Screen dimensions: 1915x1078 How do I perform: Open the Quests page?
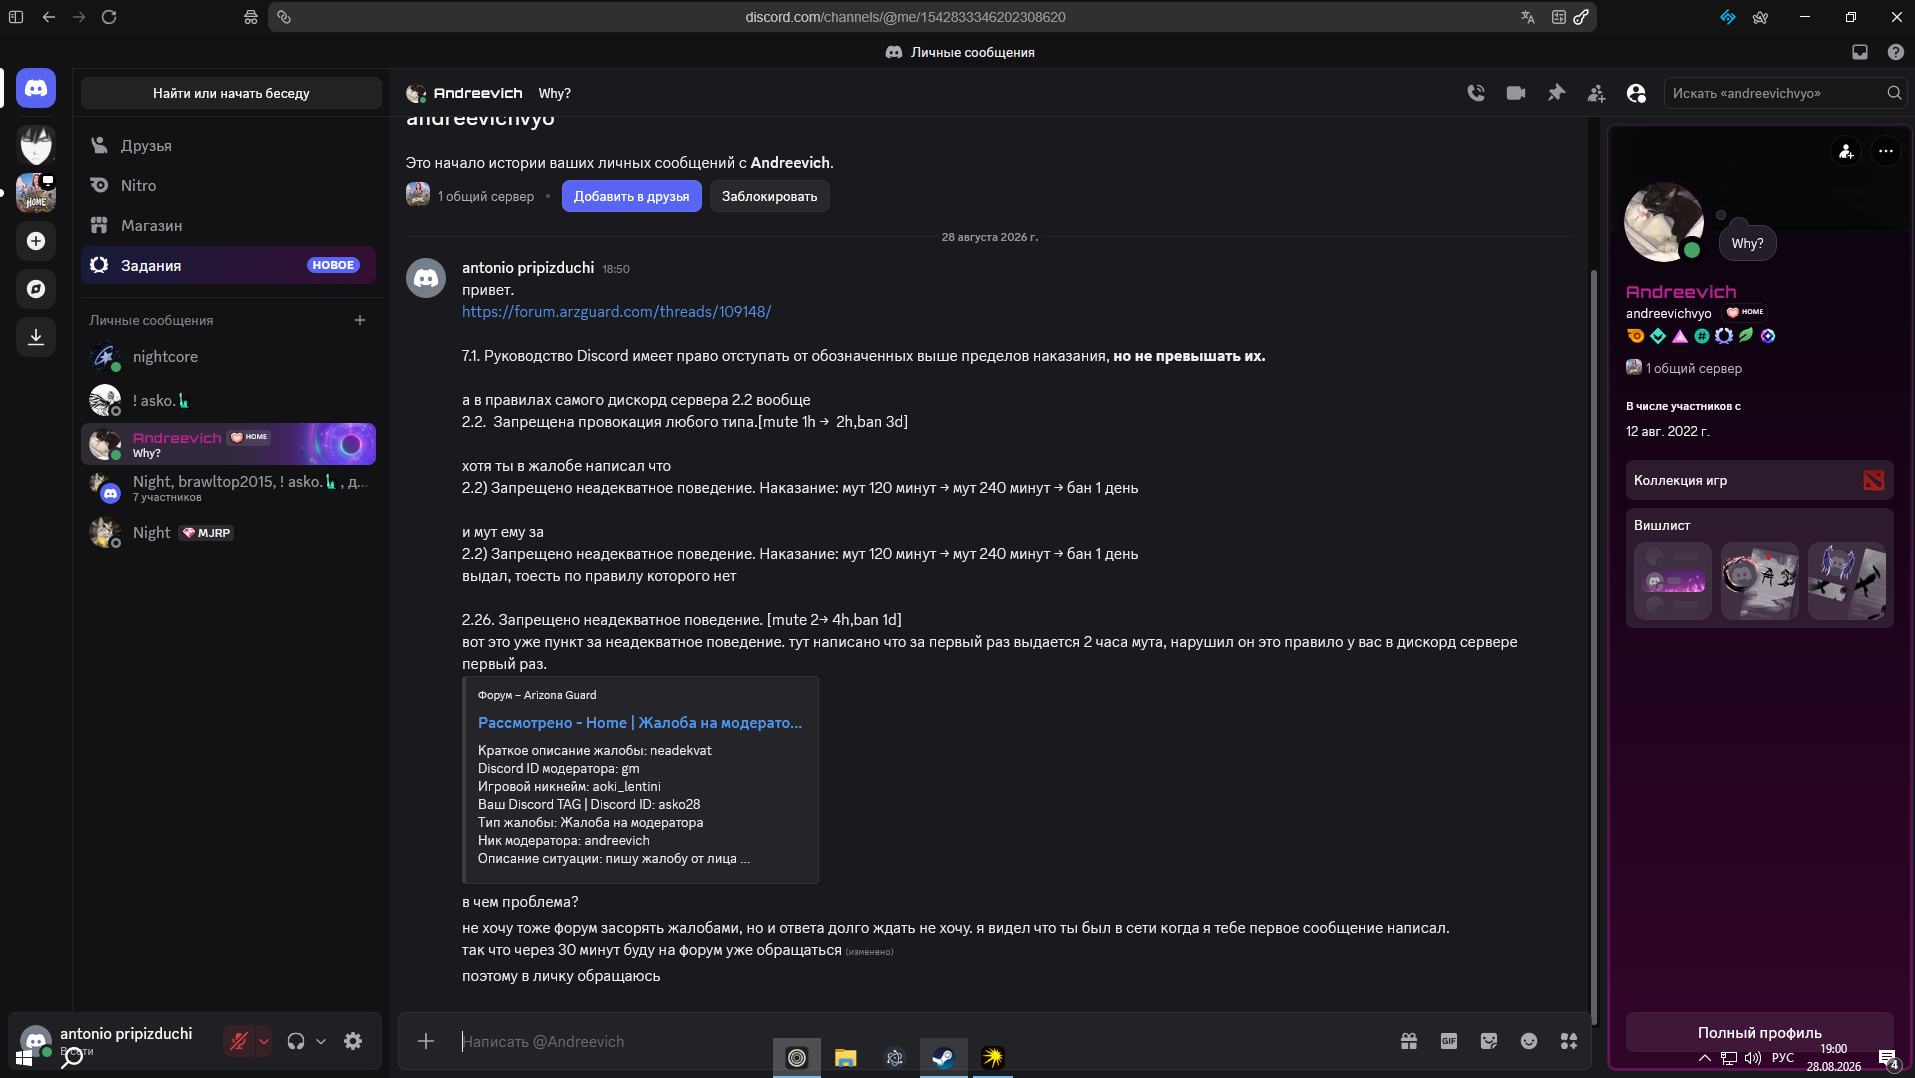coord(229,265)
